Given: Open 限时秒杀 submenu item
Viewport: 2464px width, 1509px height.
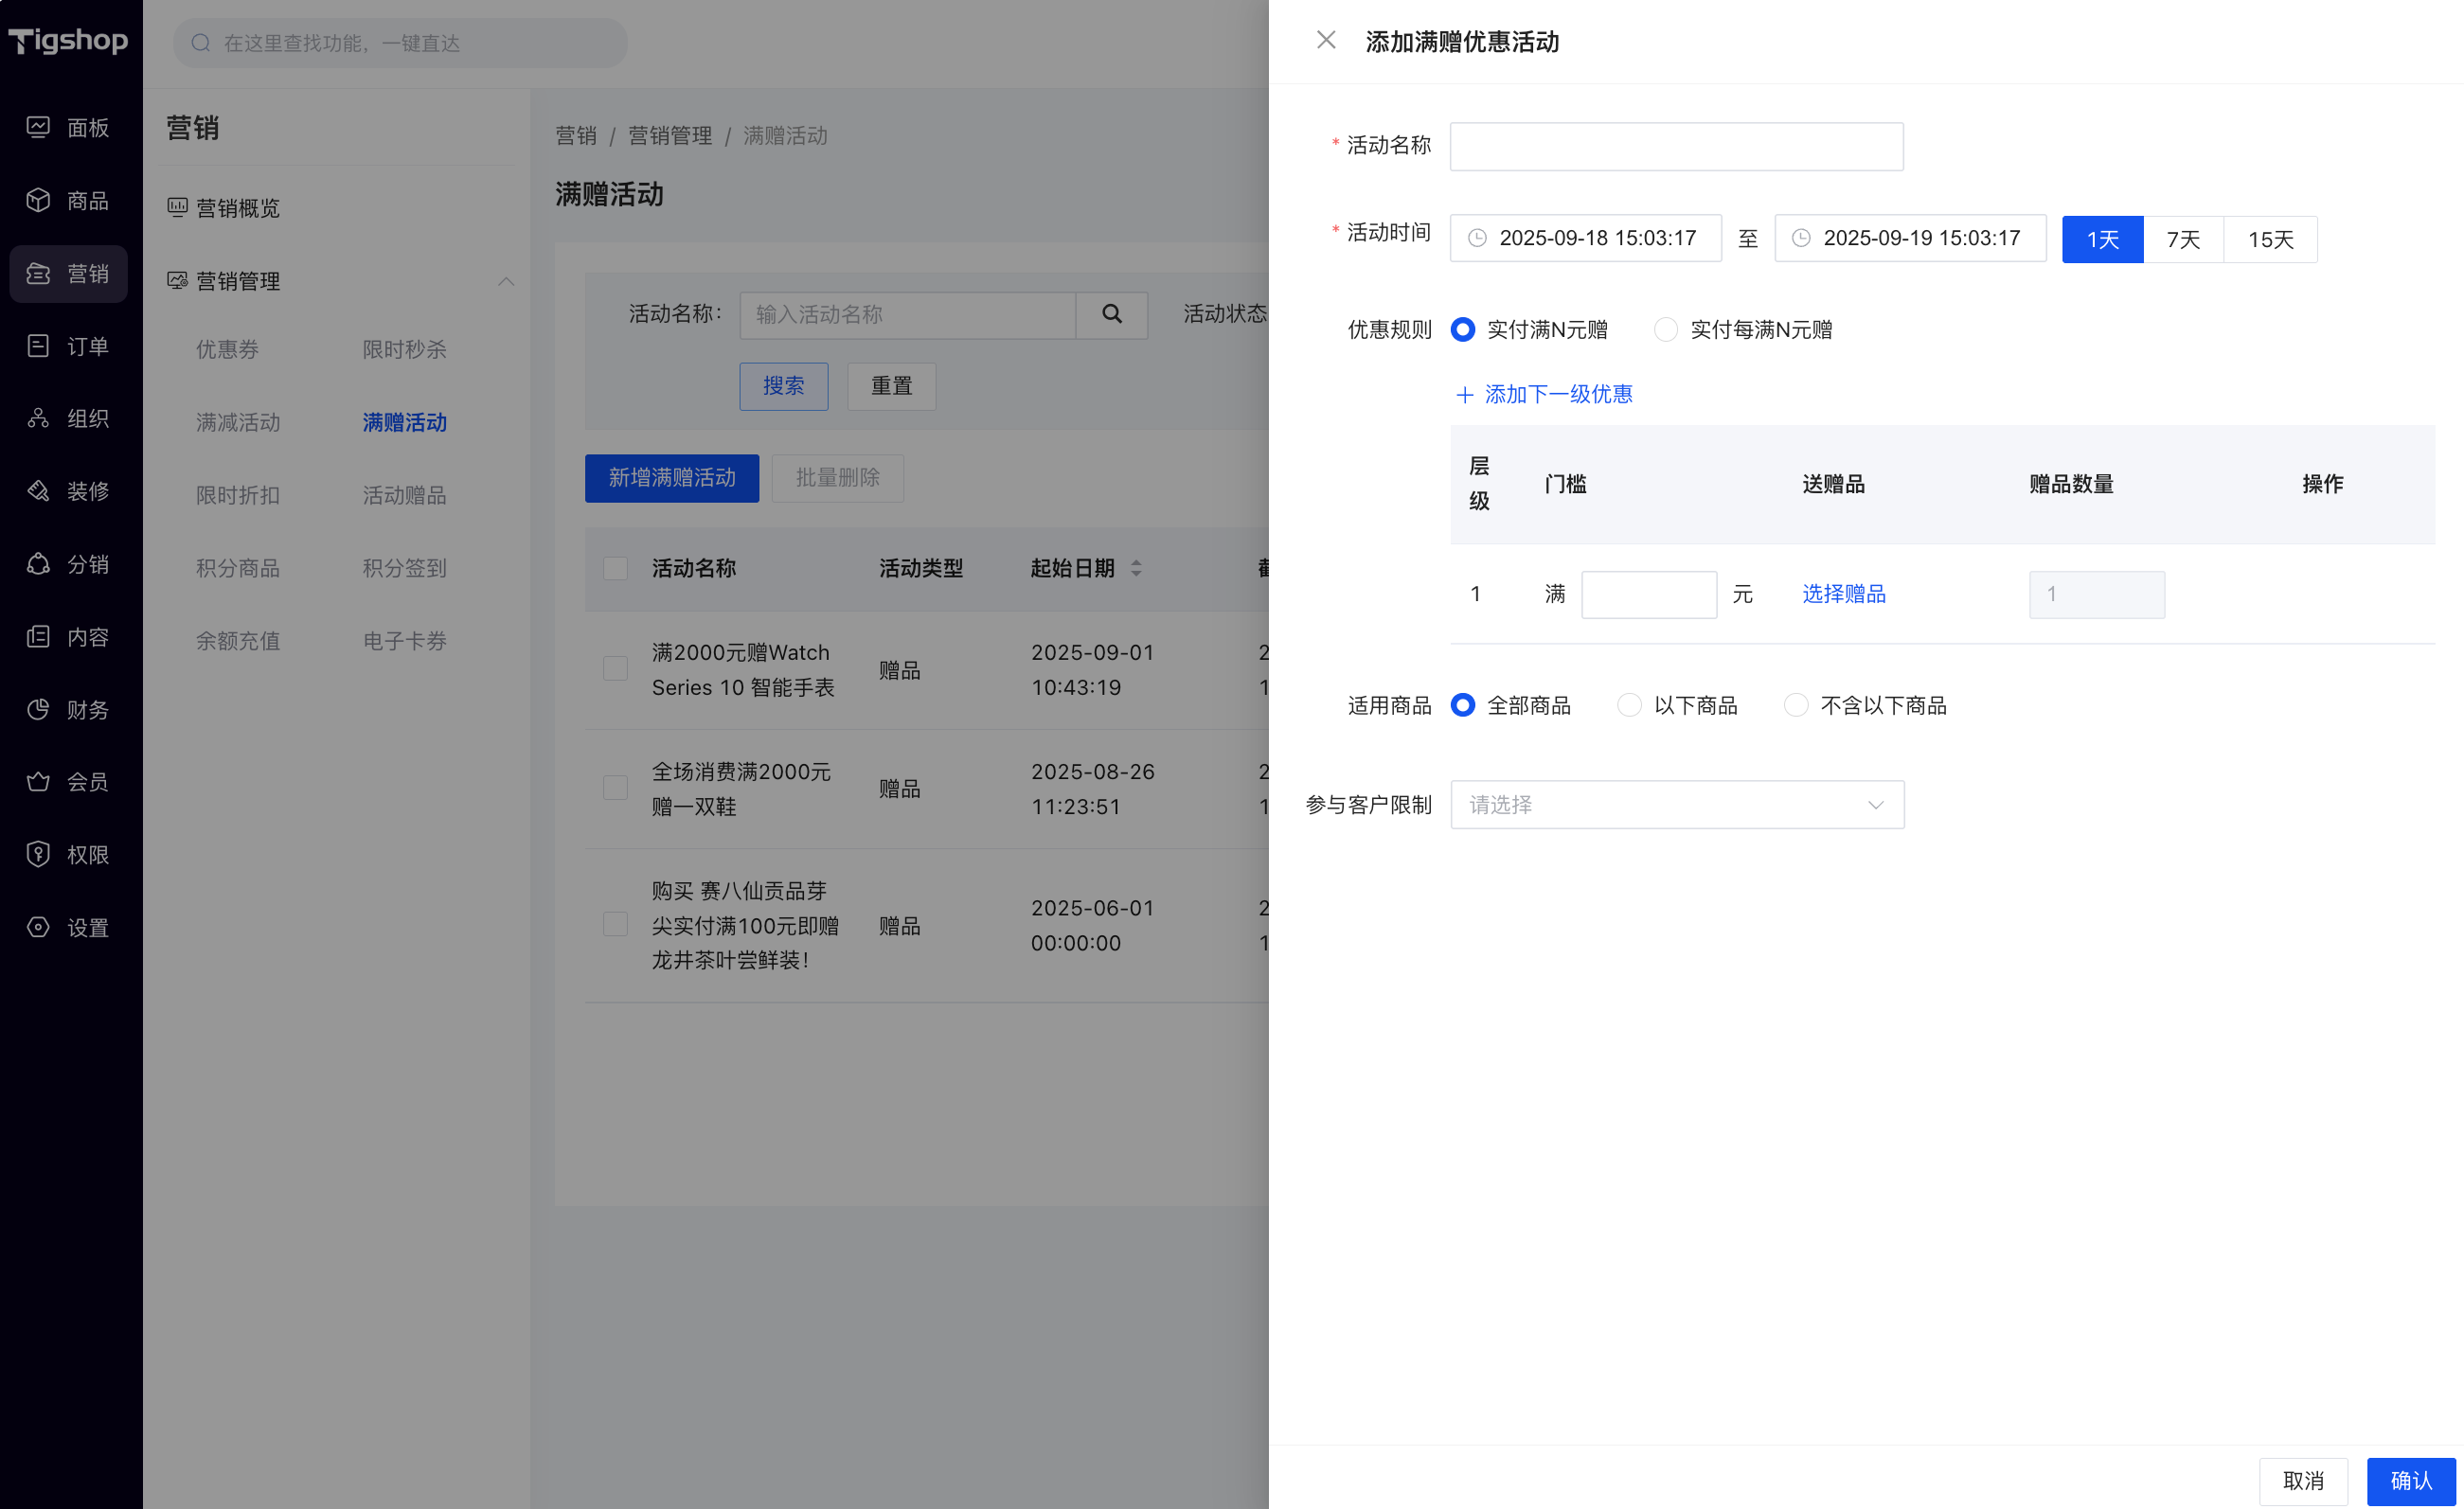Looking at the screenshot, I should pyautogui.click(x=405, y=350).
